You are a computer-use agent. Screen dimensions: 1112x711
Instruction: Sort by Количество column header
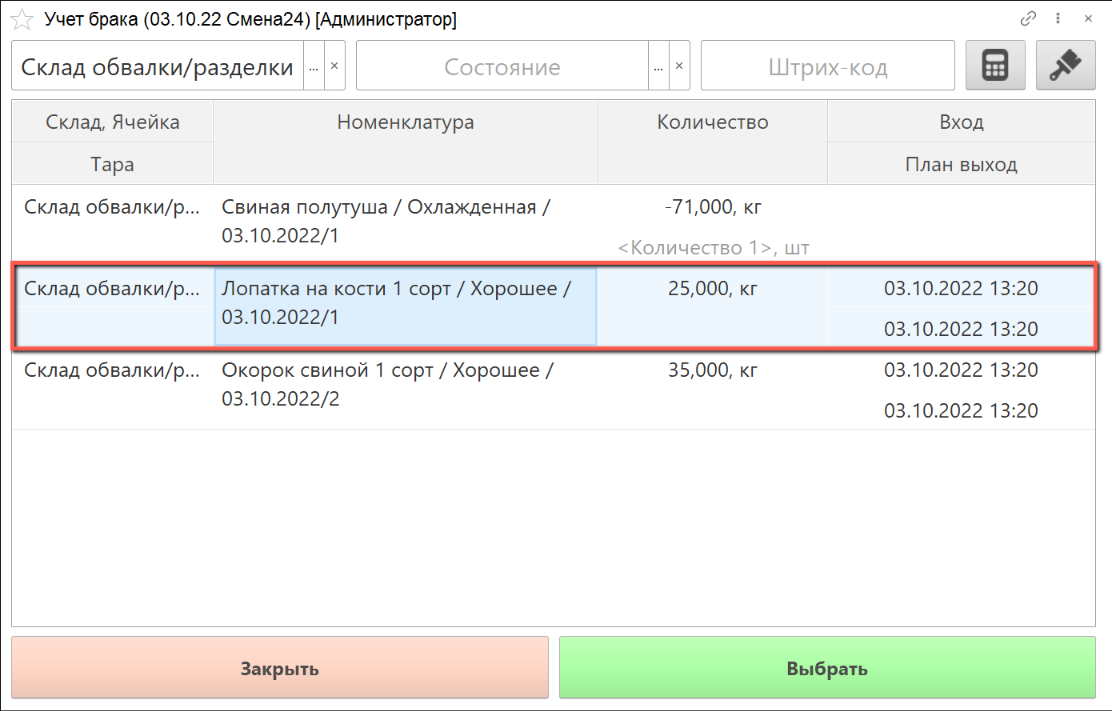(x=712, y=122)
